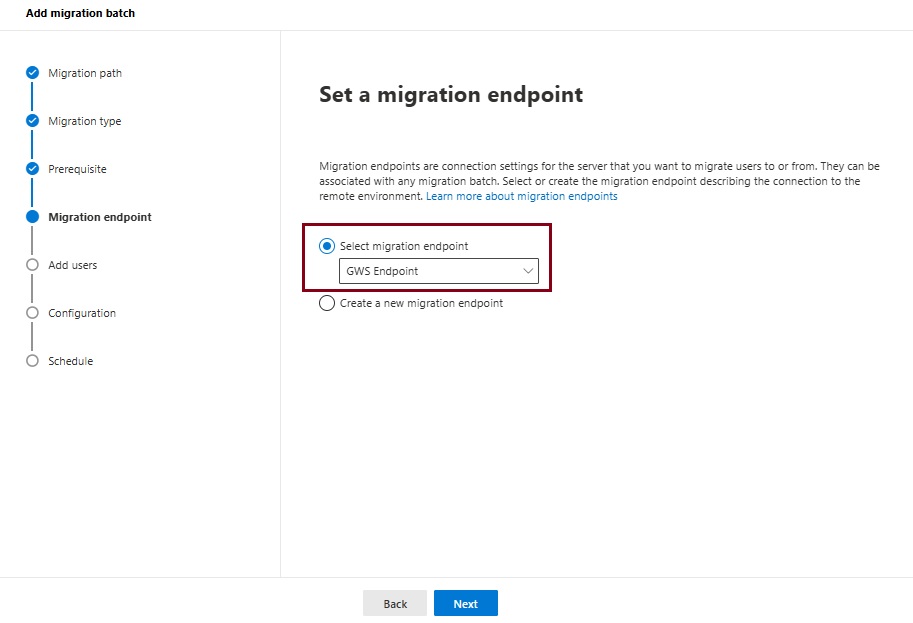The height and width of the screenshot is (623, 913).
Task: Expand the endpoint dropdown chevron arrow
Action: (x=528, y=271)
